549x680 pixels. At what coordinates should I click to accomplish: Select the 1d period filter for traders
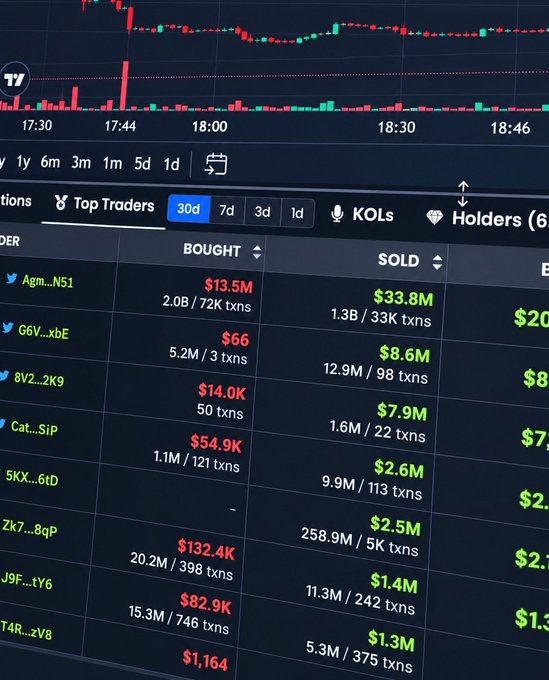(x=297, y=213)
